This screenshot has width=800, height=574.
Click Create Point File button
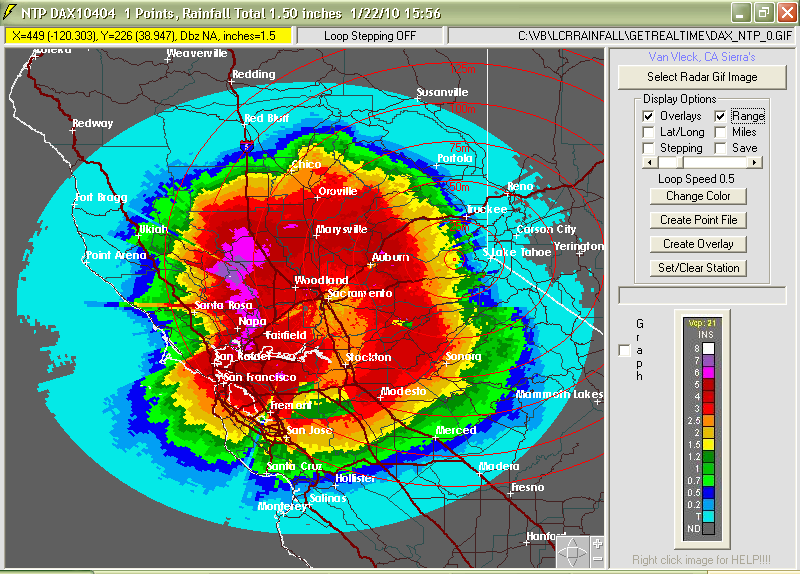[698, 220]
